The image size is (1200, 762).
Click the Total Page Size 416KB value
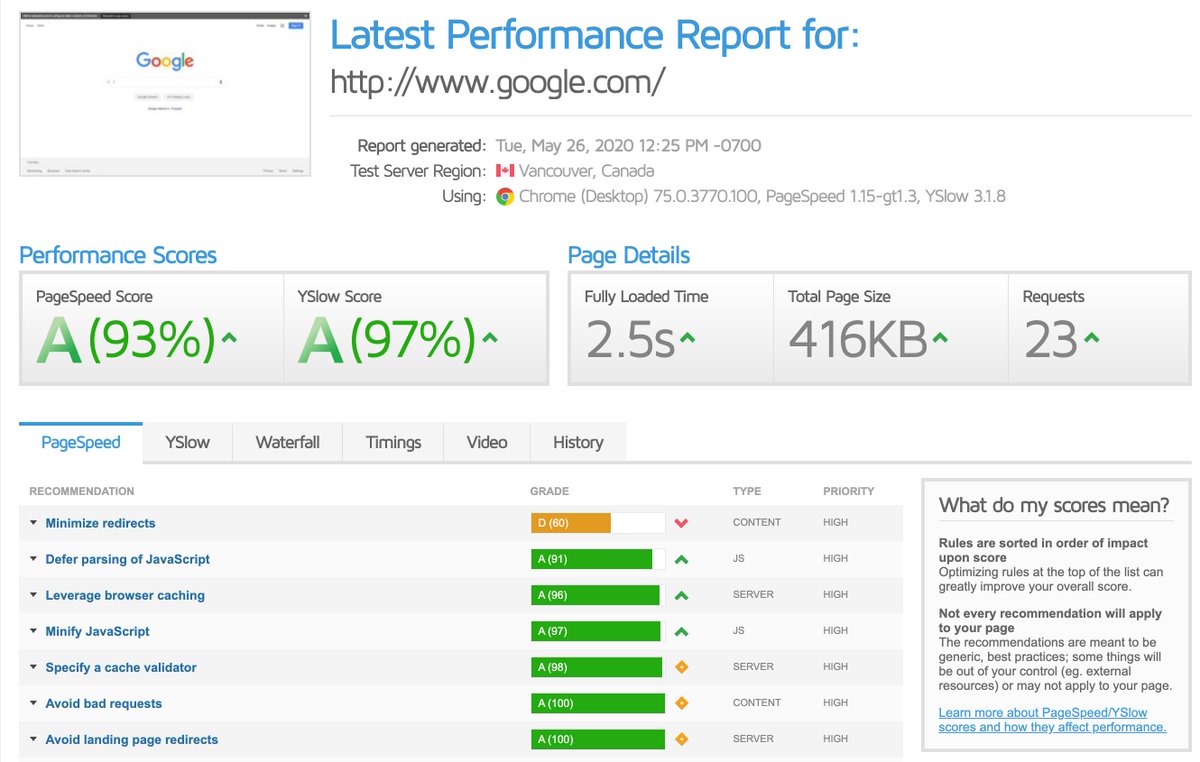coord(857,341)
